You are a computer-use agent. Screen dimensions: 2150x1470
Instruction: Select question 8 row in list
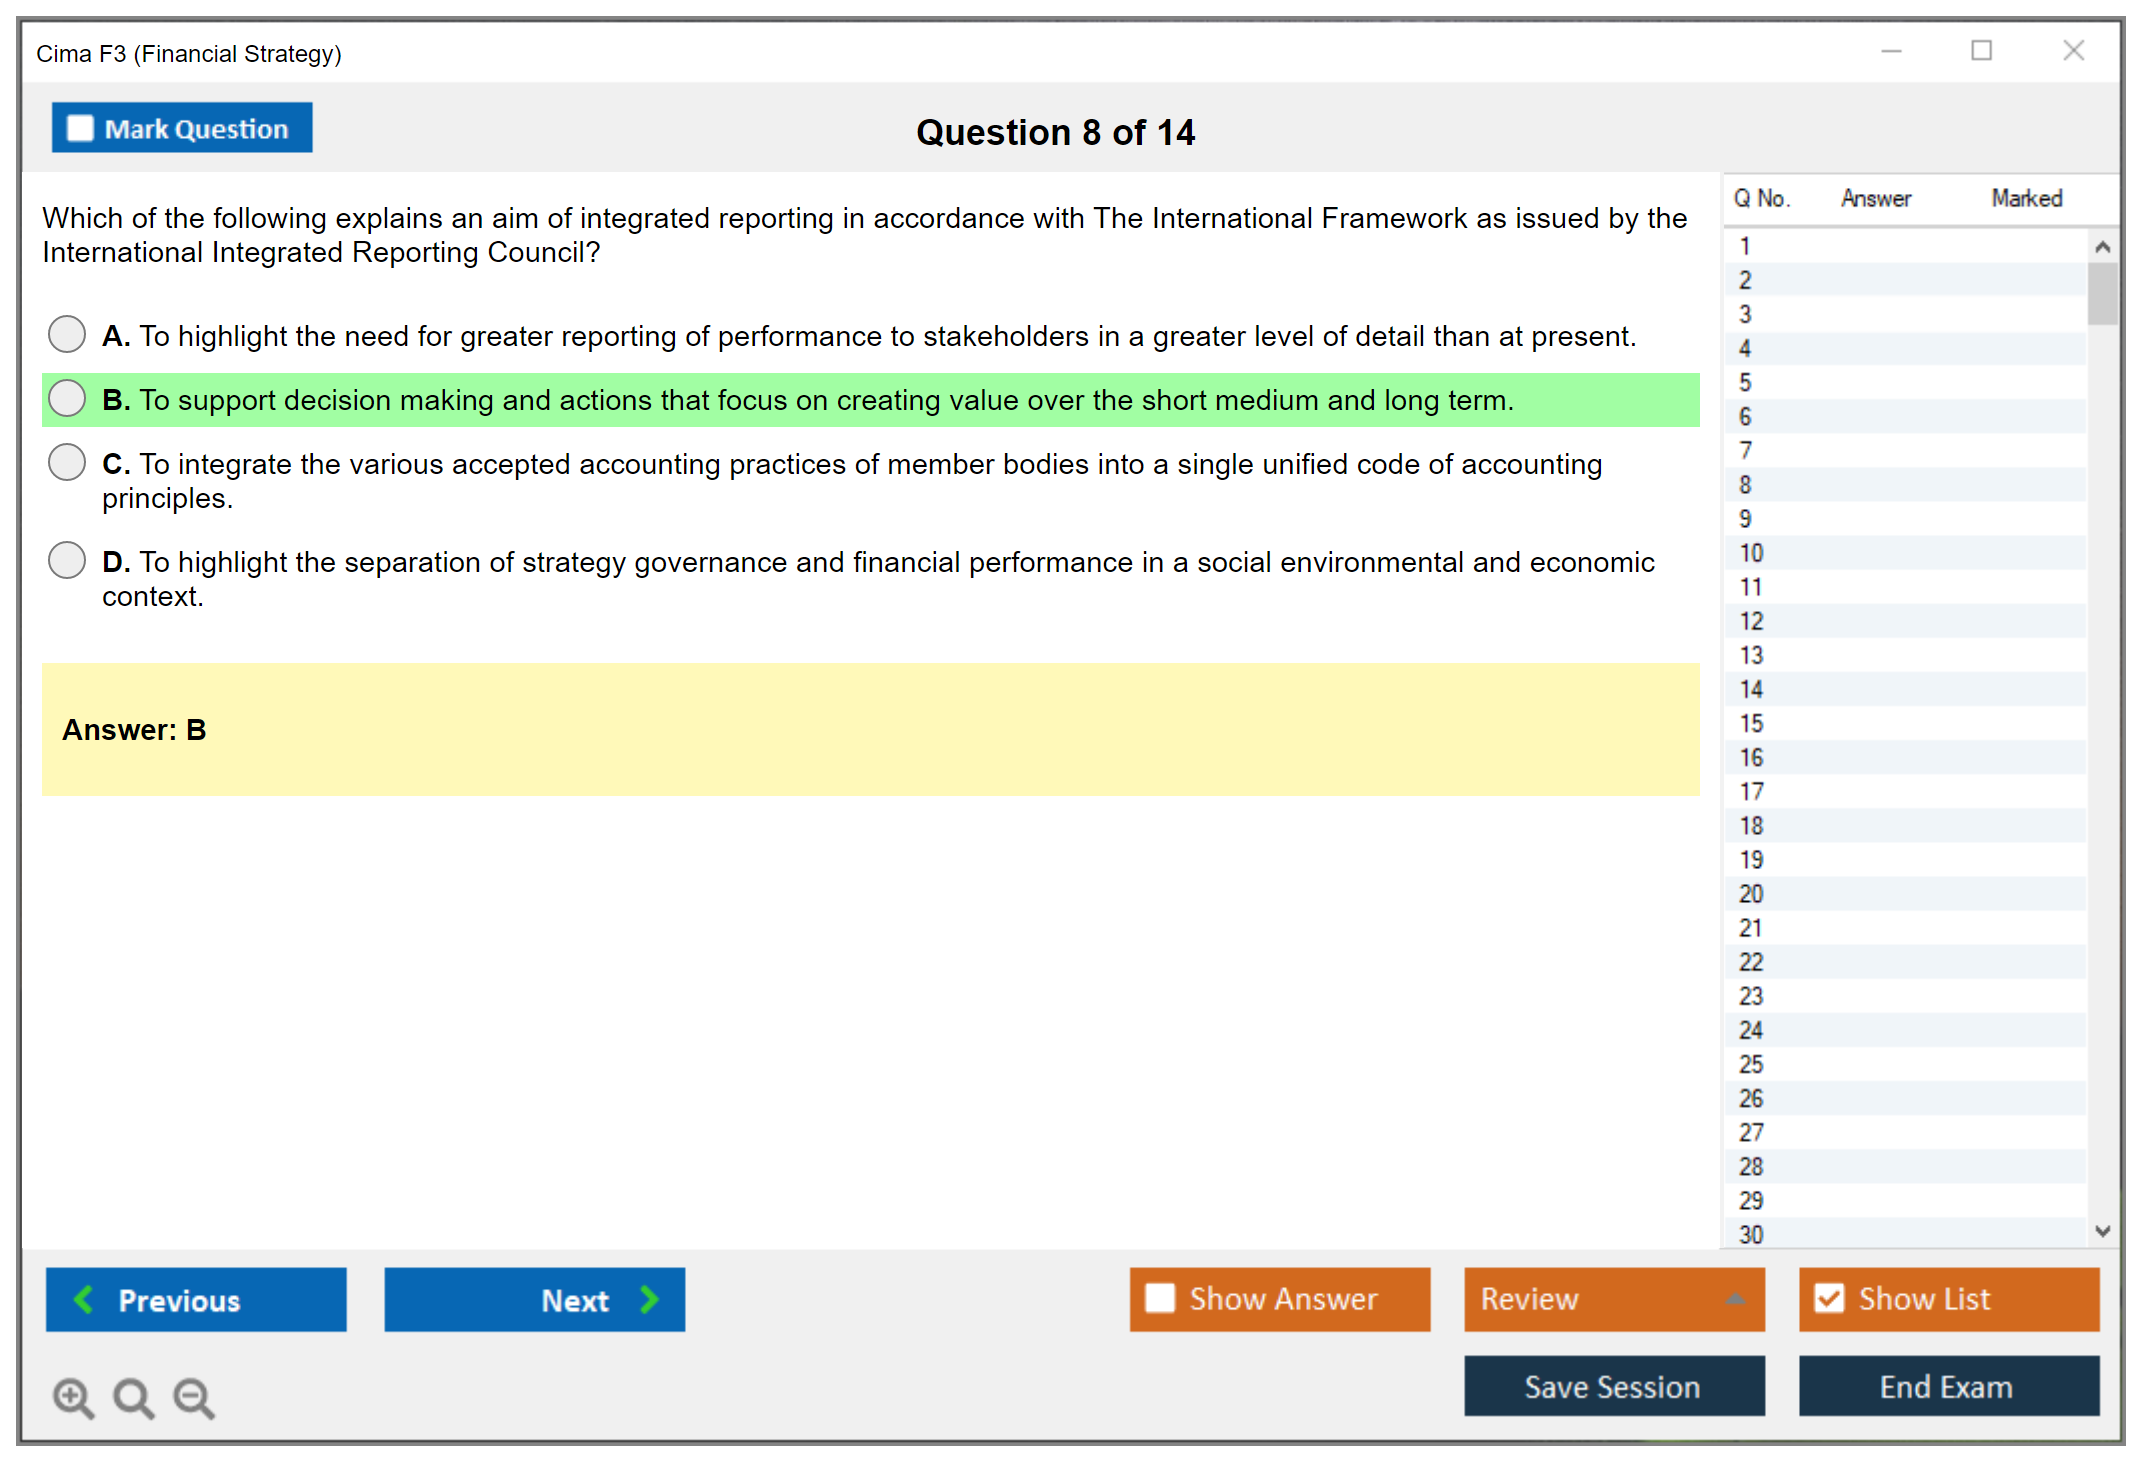(1745, 485)
